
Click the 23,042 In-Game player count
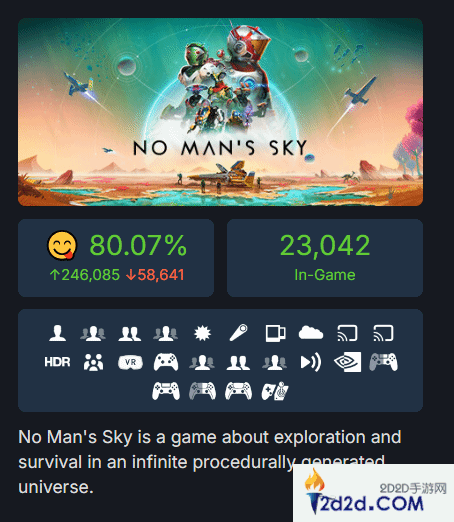click(x=325, y=245)
